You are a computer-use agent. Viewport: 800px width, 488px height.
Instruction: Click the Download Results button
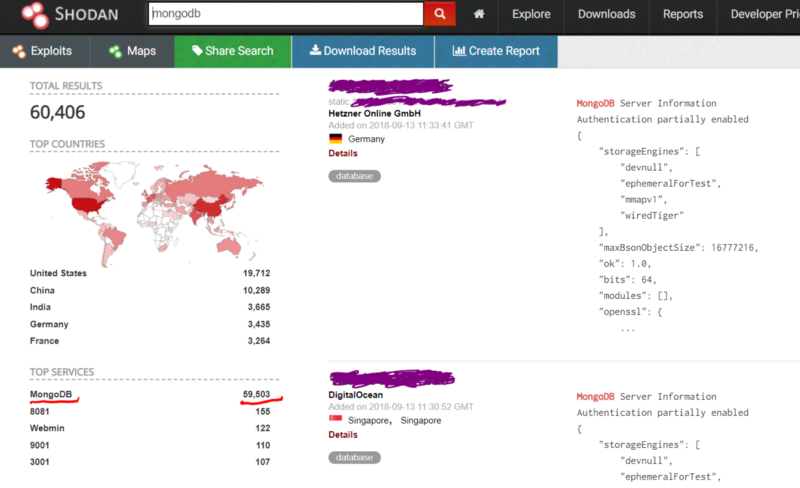[x=363, y=51]
